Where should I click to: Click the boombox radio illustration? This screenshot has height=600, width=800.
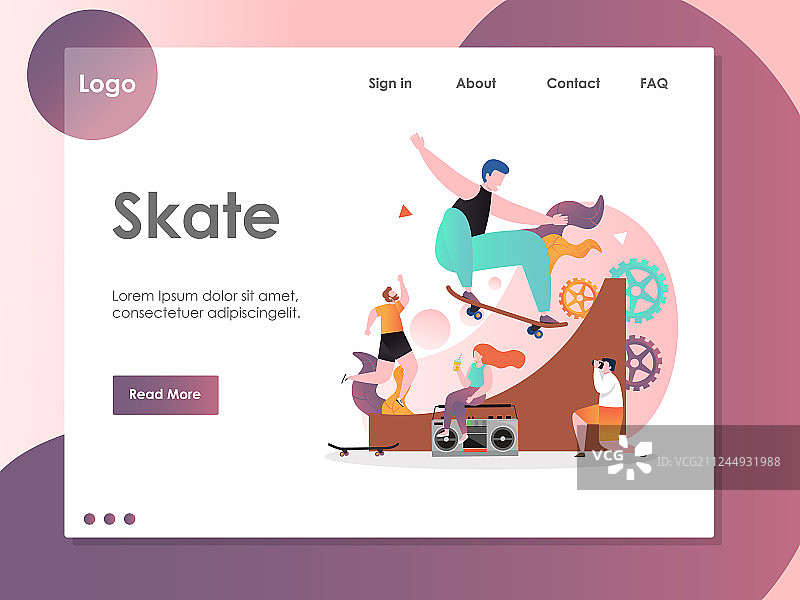point(475,431)
